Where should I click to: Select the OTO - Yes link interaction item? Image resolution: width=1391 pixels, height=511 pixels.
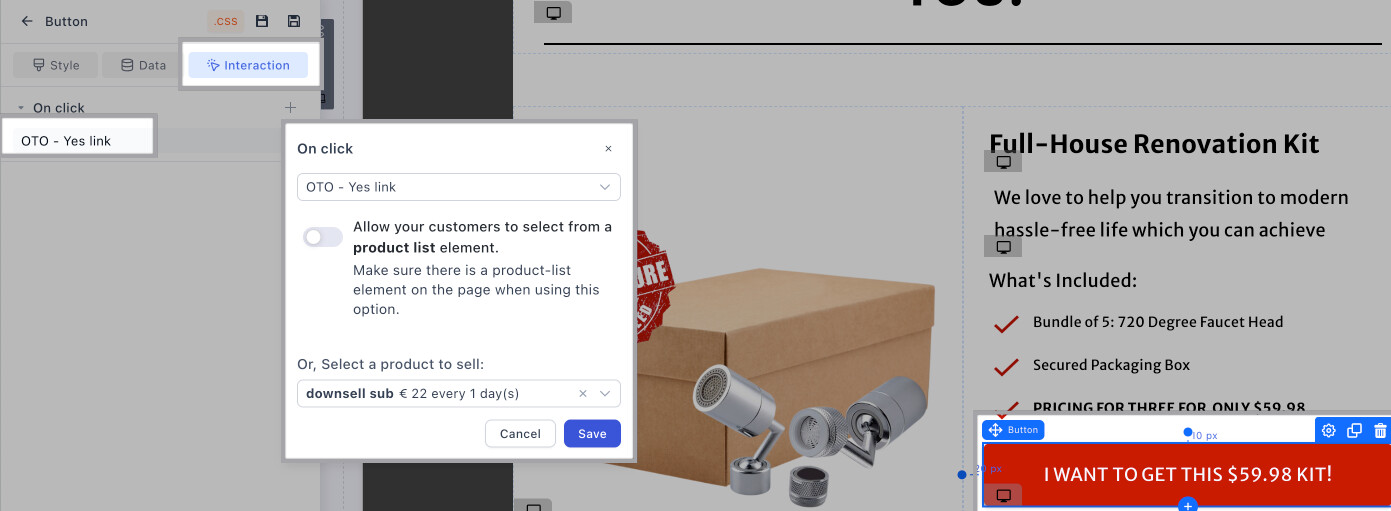click(x=66, y=141)
